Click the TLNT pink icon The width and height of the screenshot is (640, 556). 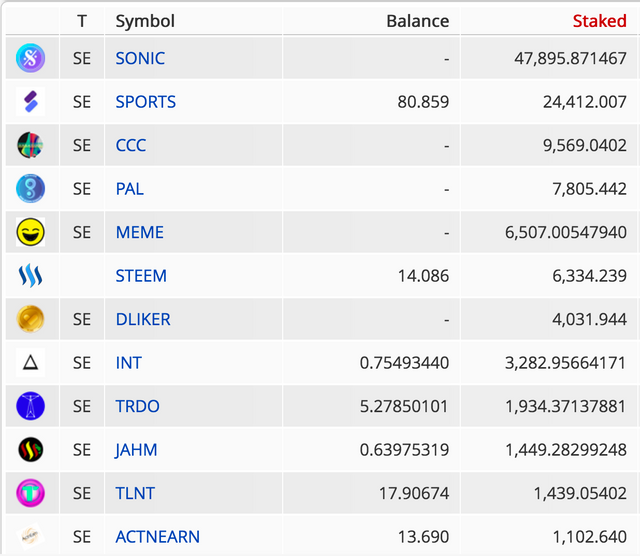click(x=30, y=493)
